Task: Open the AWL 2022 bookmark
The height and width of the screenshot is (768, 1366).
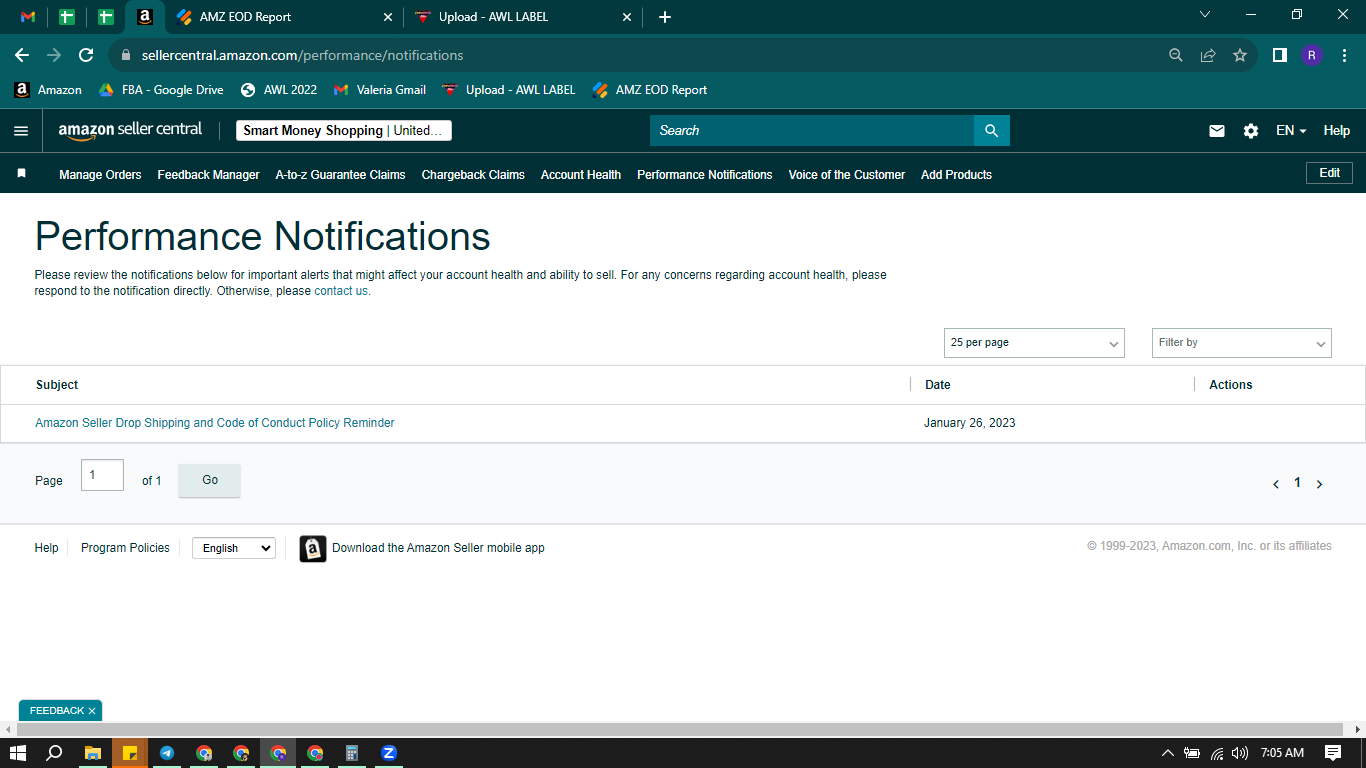Action: tap(279, 90)
